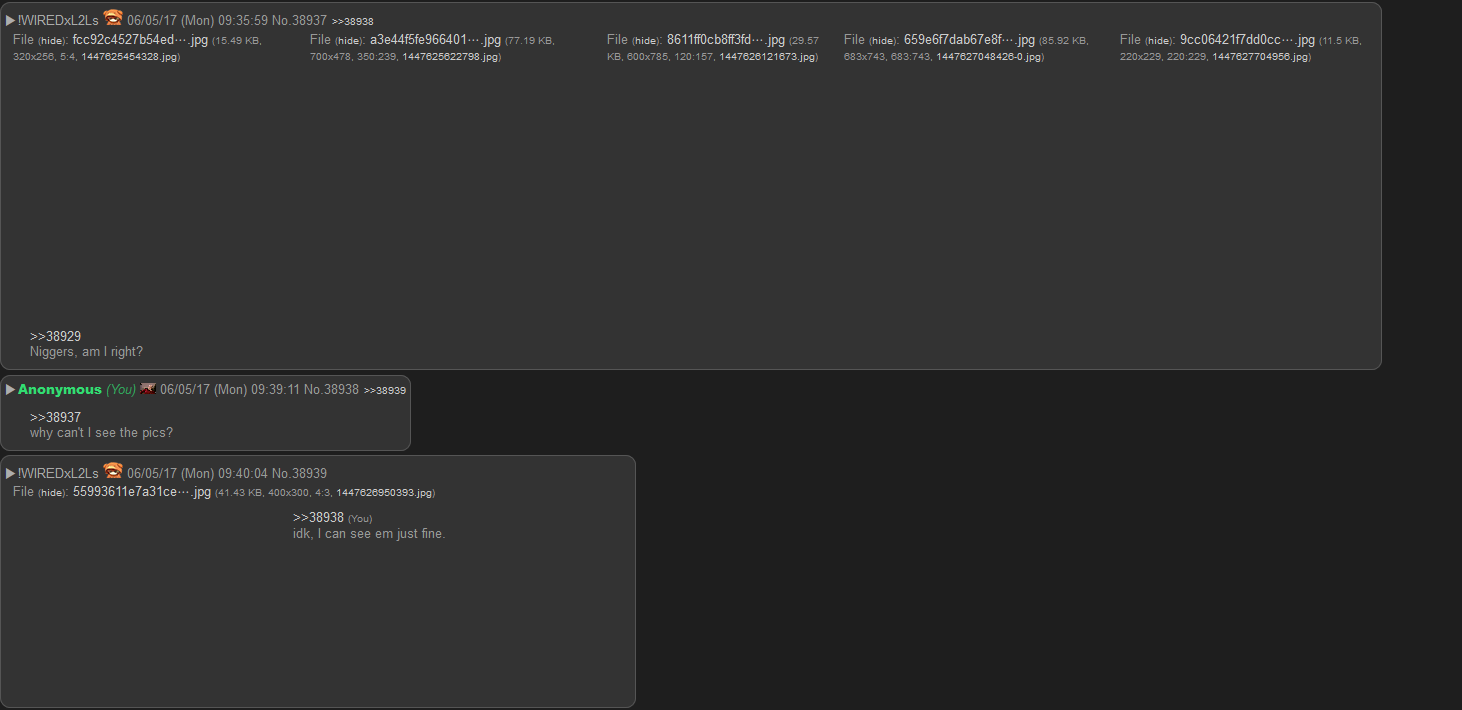Viewport: 1462px width, 710px height.
Task: Follow quote link >>38938 (You) in last post
Action: pyautogui.click(x=318, y=518)
